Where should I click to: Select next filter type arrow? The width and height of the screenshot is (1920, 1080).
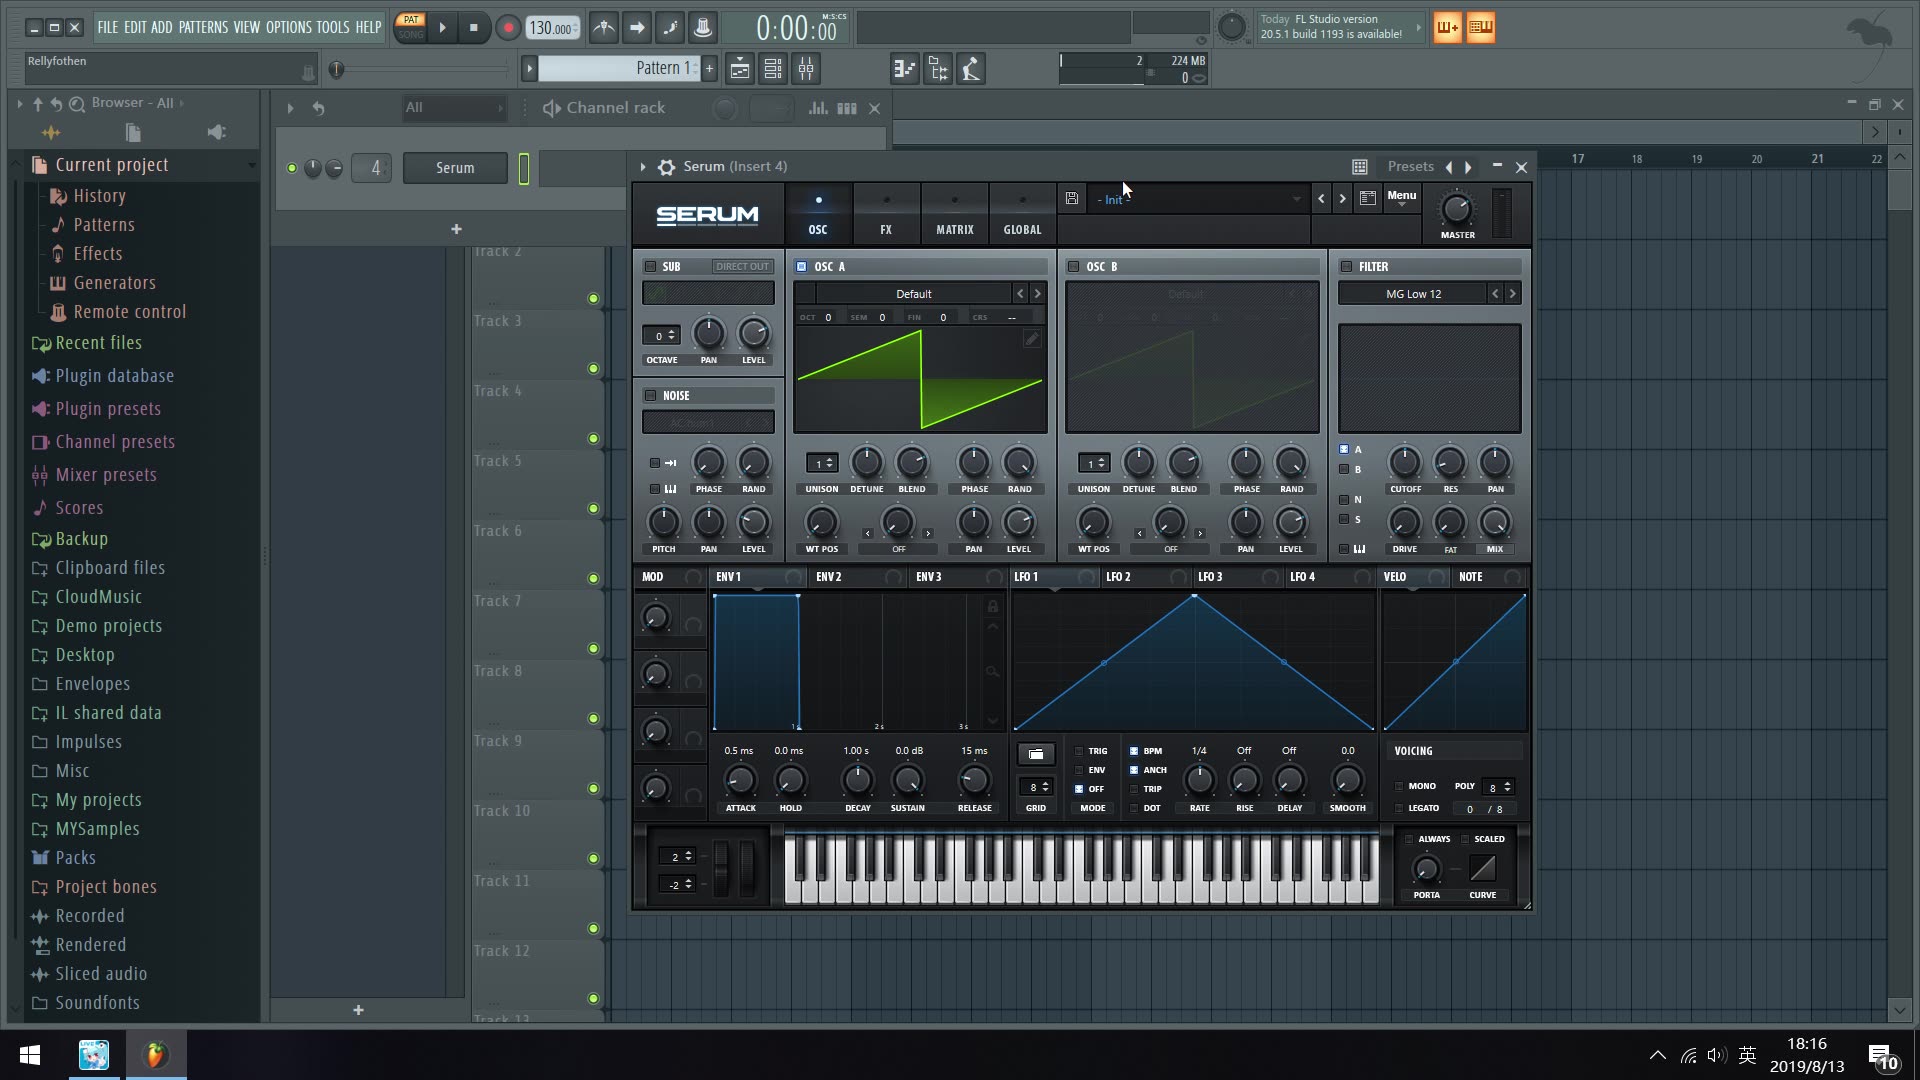pos(1512,294)
